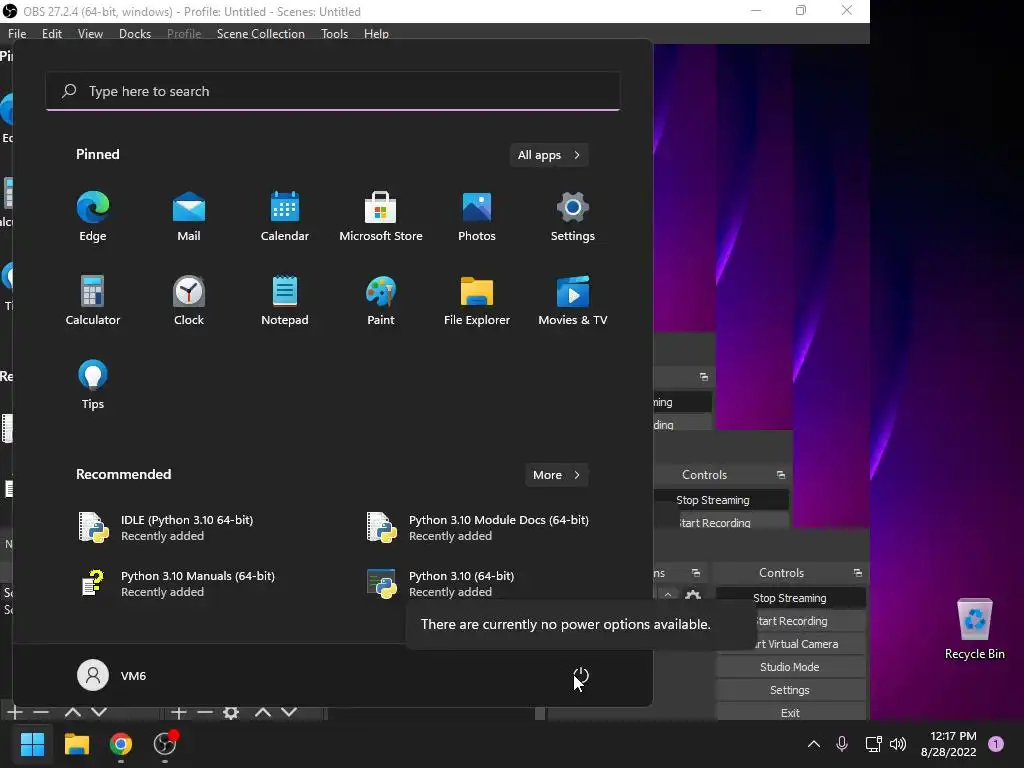This screenshot has width=1024, height=768.
Task: Add a scene with the leftmost plus icon
Action: click(x=14, y=712)
